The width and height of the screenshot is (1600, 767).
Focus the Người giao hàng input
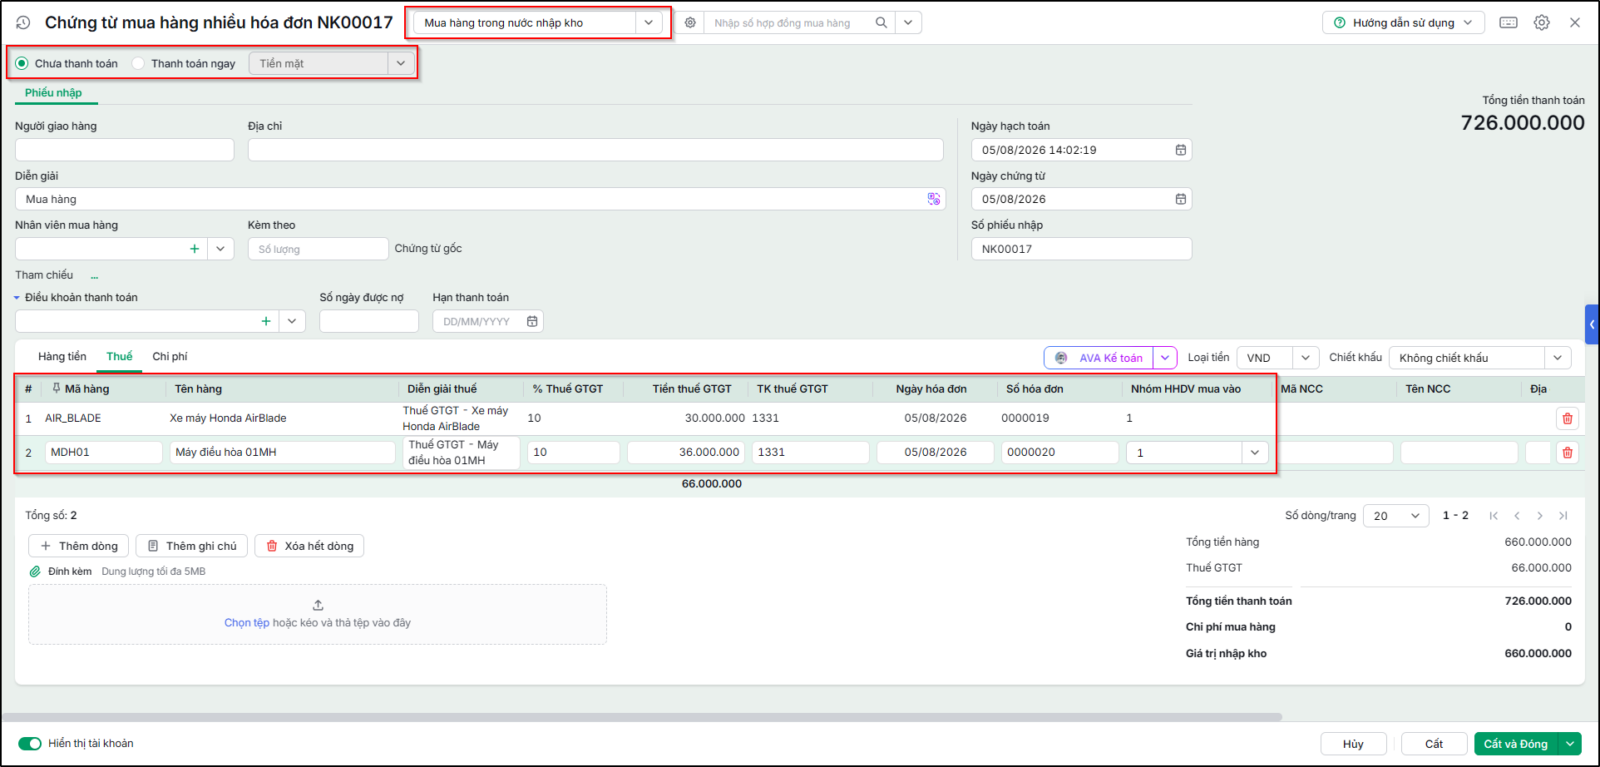tap(125, 150)
